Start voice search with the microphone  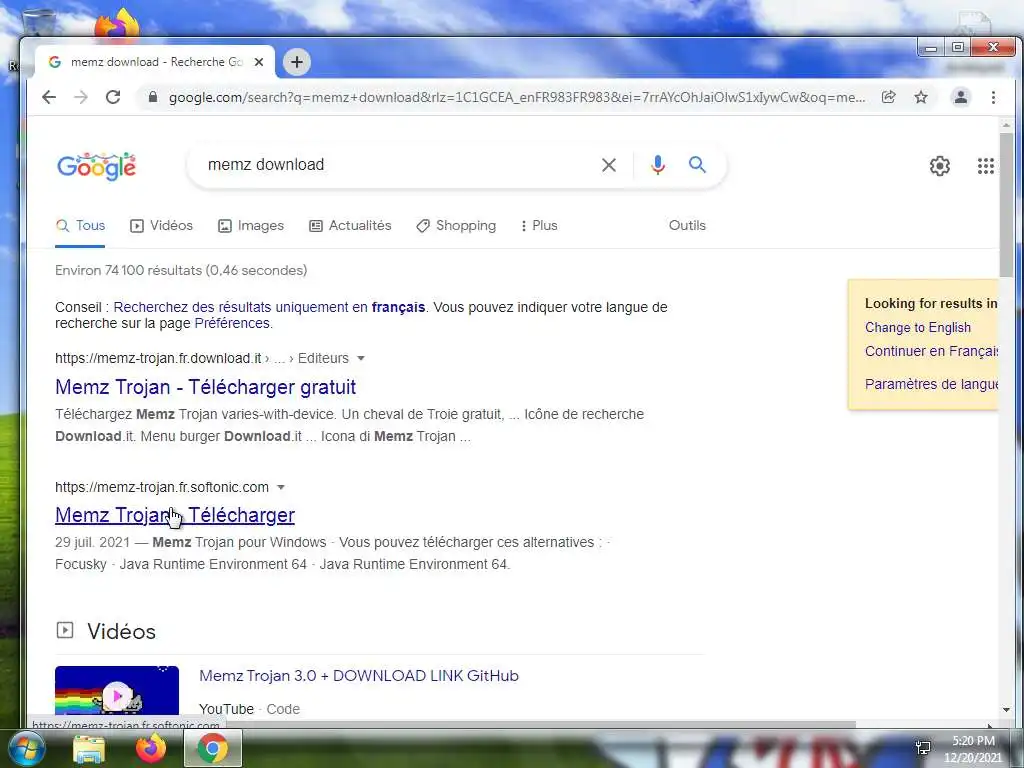[658, 165]
